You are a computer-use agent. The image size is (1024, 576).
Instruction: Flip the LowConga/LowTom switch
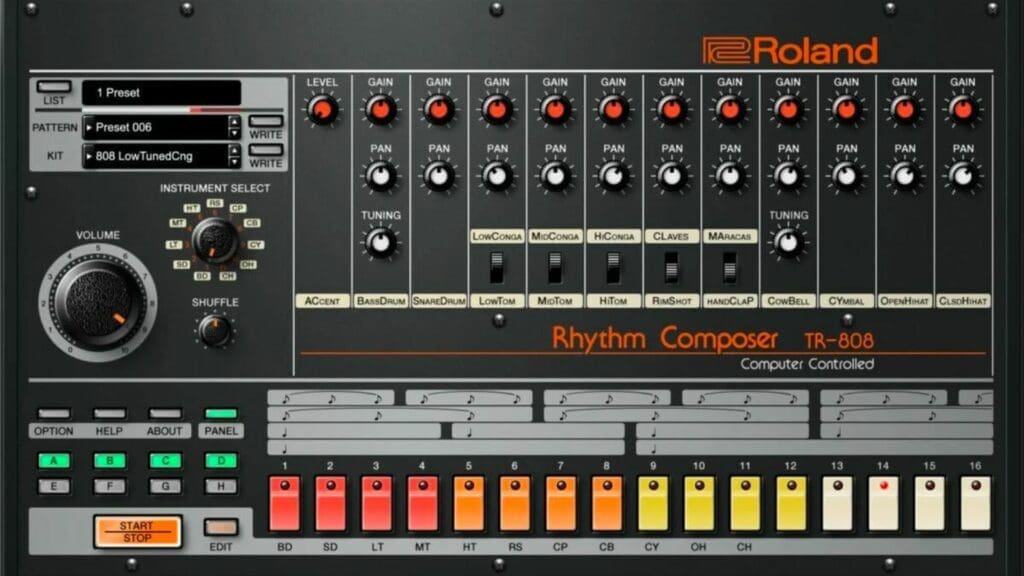(x=497, y=268)
